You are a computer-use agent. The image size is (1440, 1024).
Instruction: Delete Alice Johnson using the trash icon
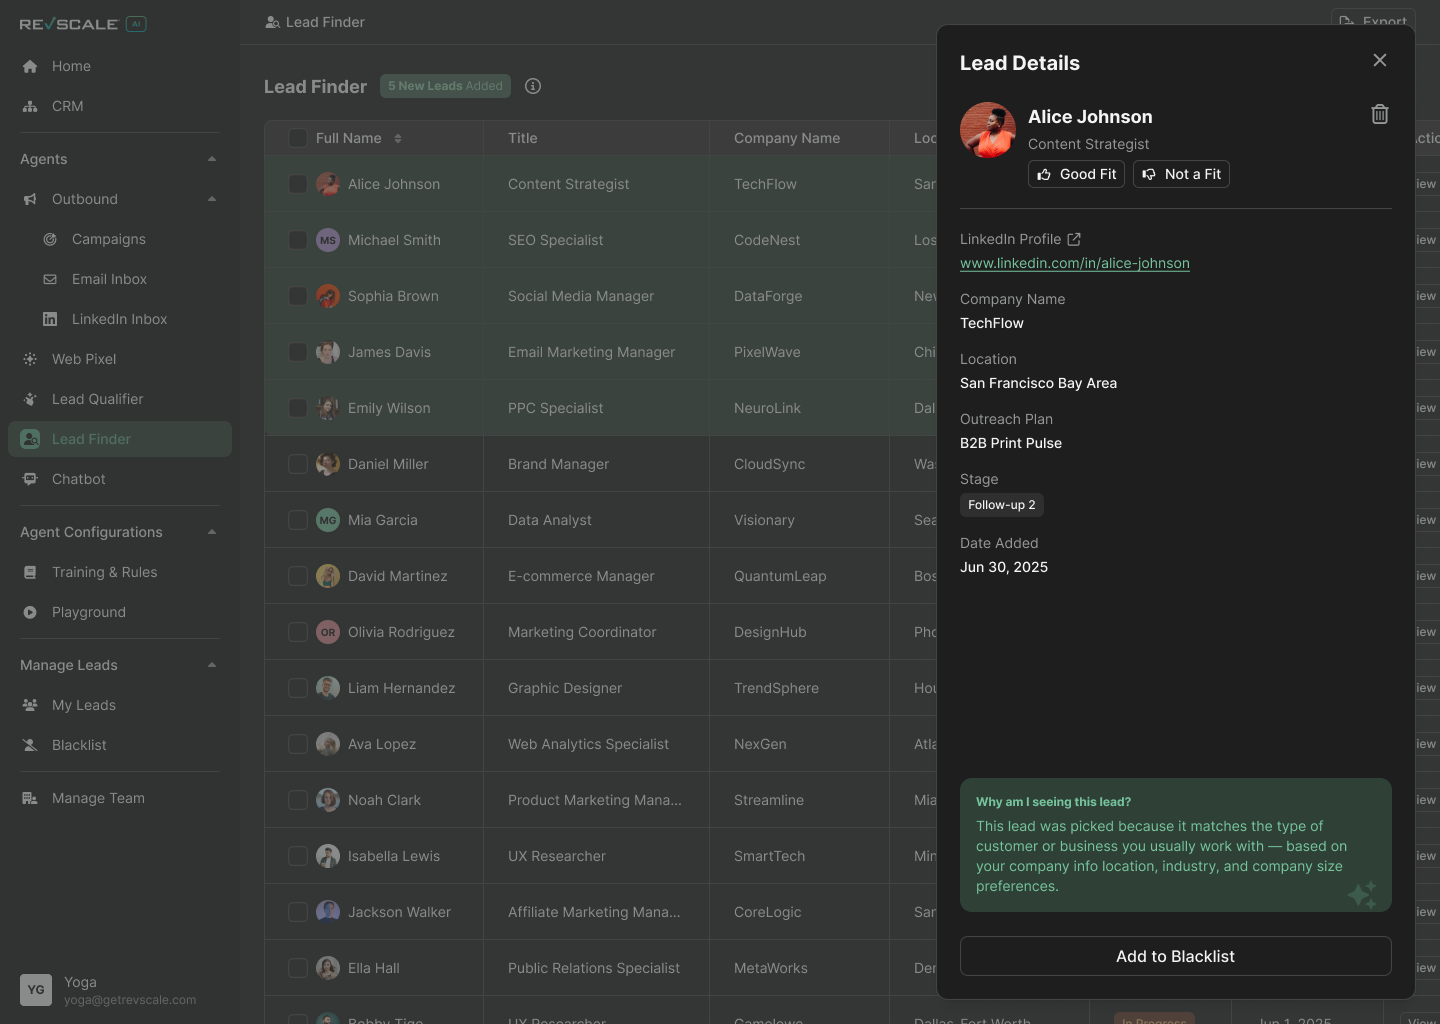click(x=1380, y=114)
